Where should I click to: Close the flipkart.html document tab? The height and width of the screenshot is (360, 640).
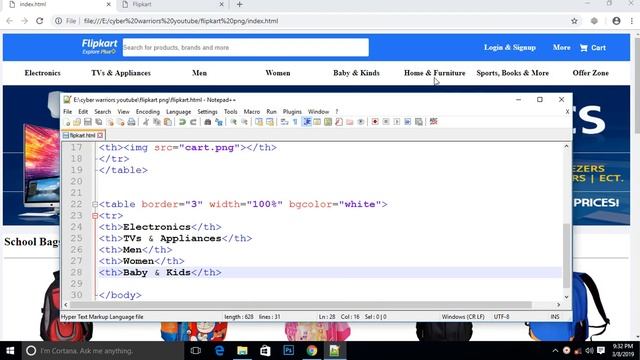[100, 135]
